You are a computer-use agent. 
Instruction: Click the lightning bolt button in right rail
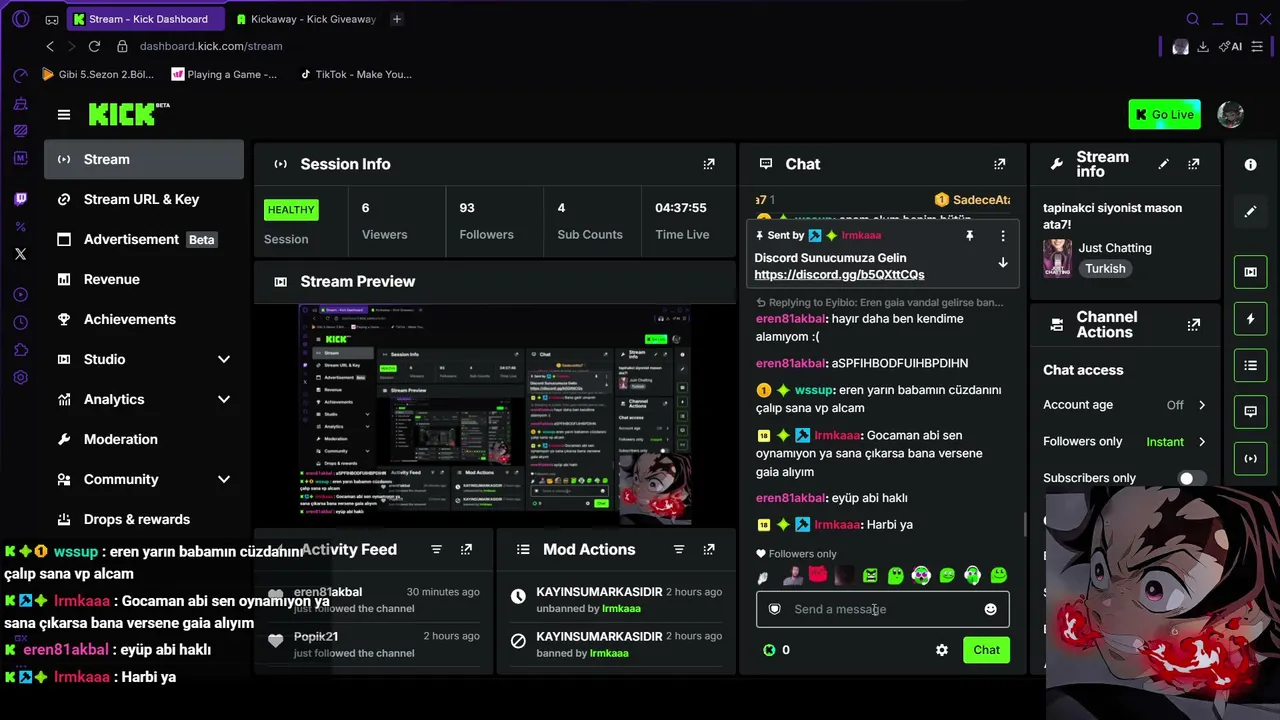1250,319
